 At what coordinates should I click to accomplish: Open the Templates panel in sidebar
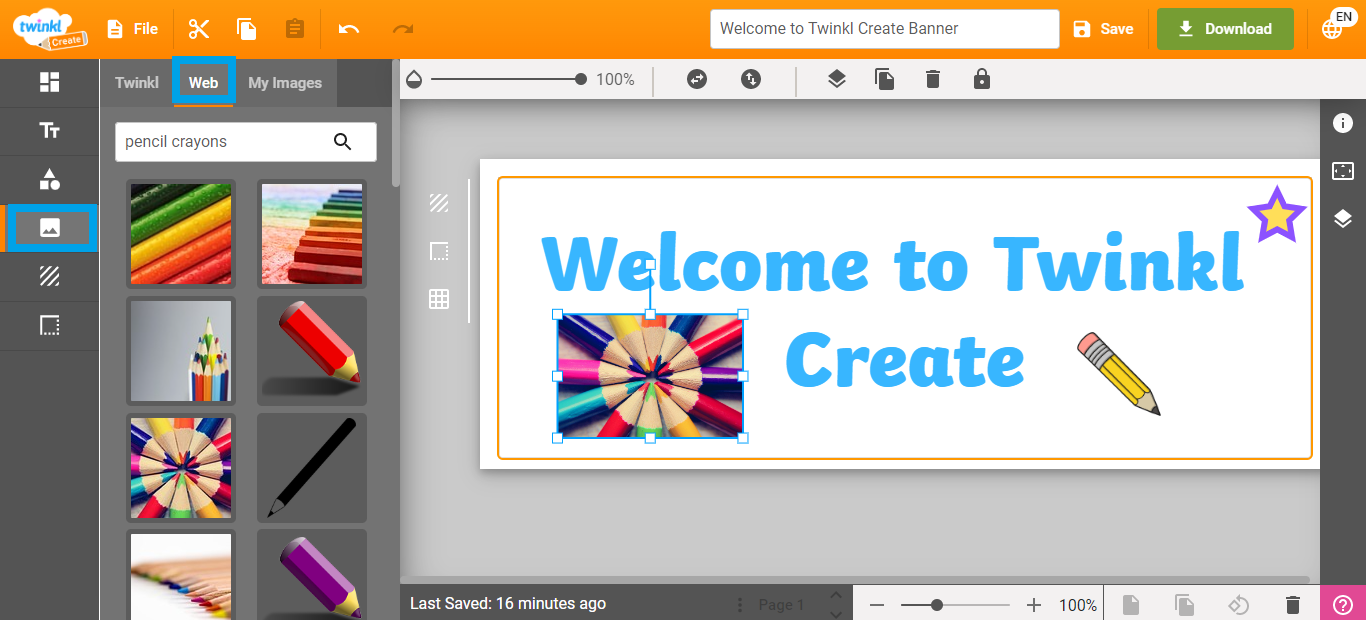click(49, 83)
